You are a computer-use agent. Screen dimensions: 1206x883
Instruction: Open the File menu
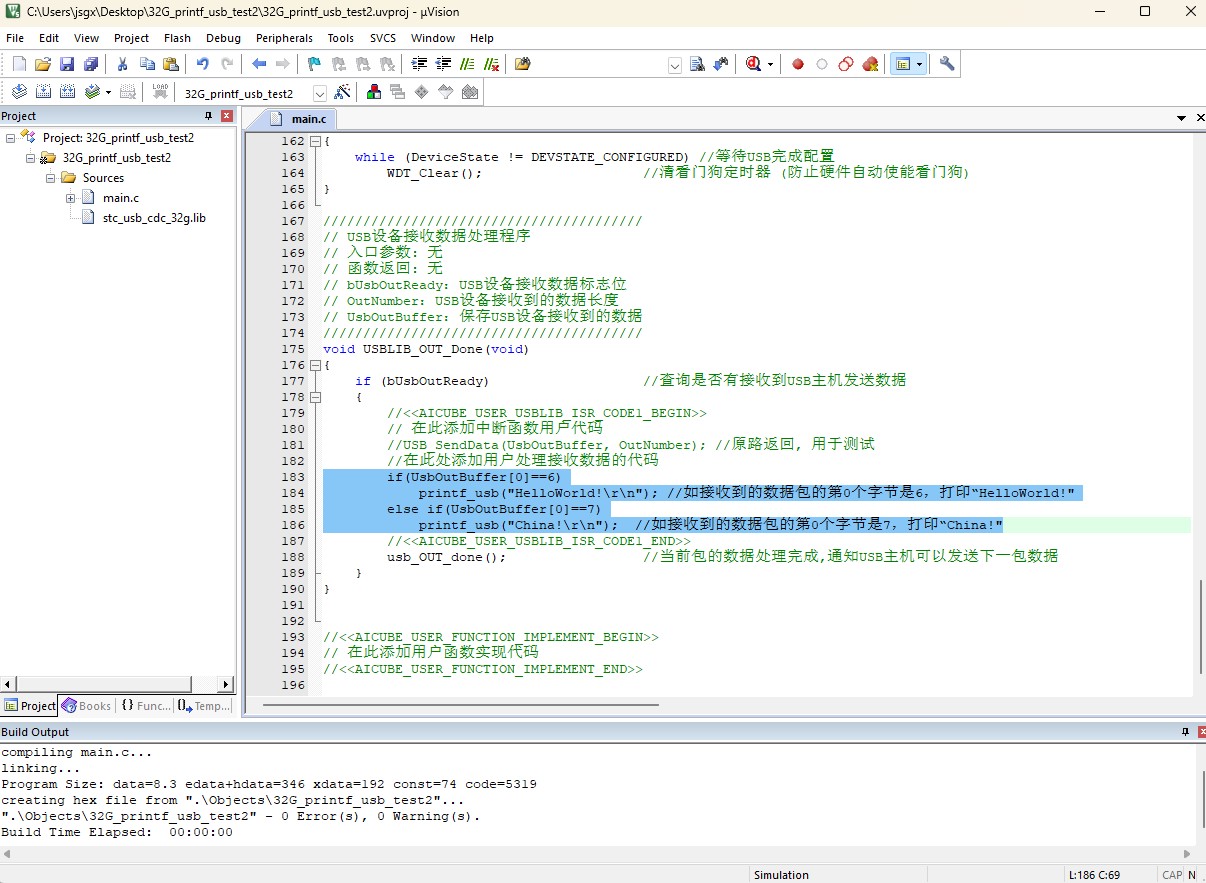point(15,38)
